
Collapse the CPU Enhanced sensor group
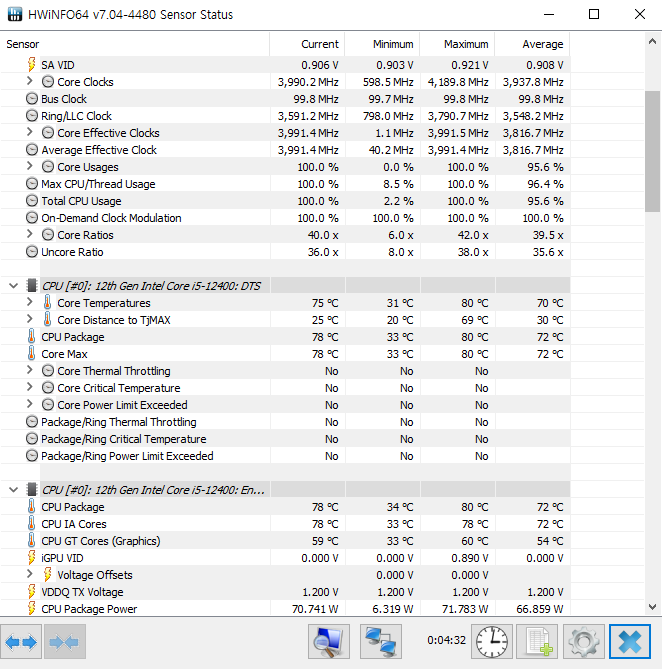coord(14,489)
